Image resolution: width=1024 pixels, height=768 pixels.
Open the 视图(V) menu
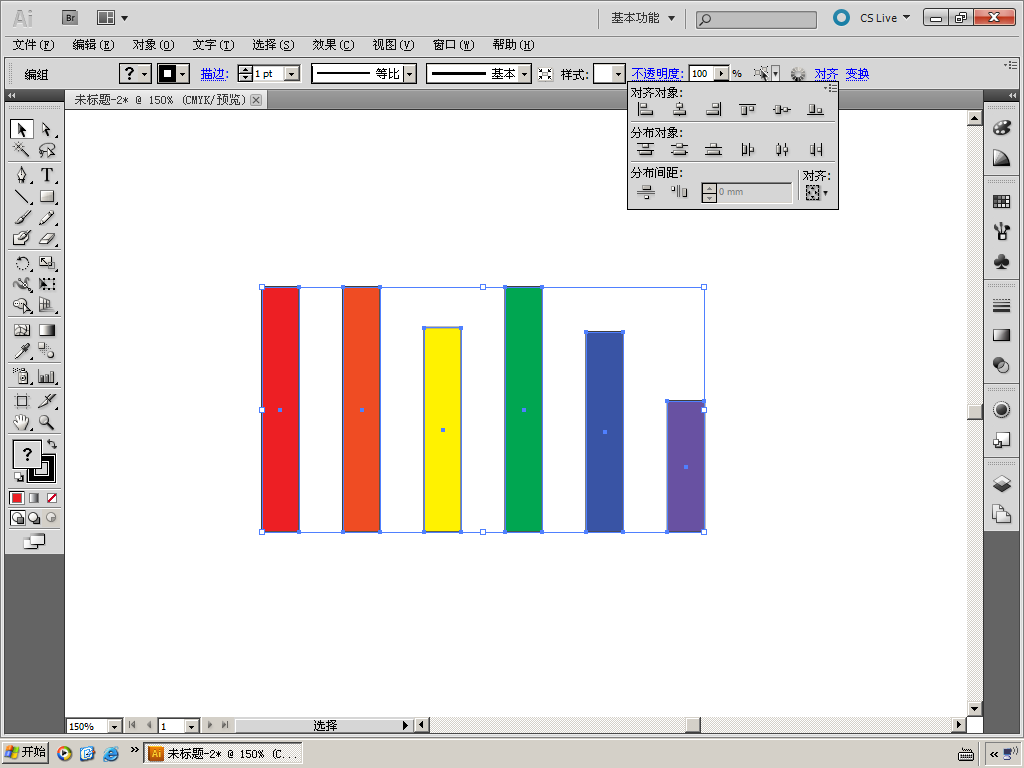393,44
